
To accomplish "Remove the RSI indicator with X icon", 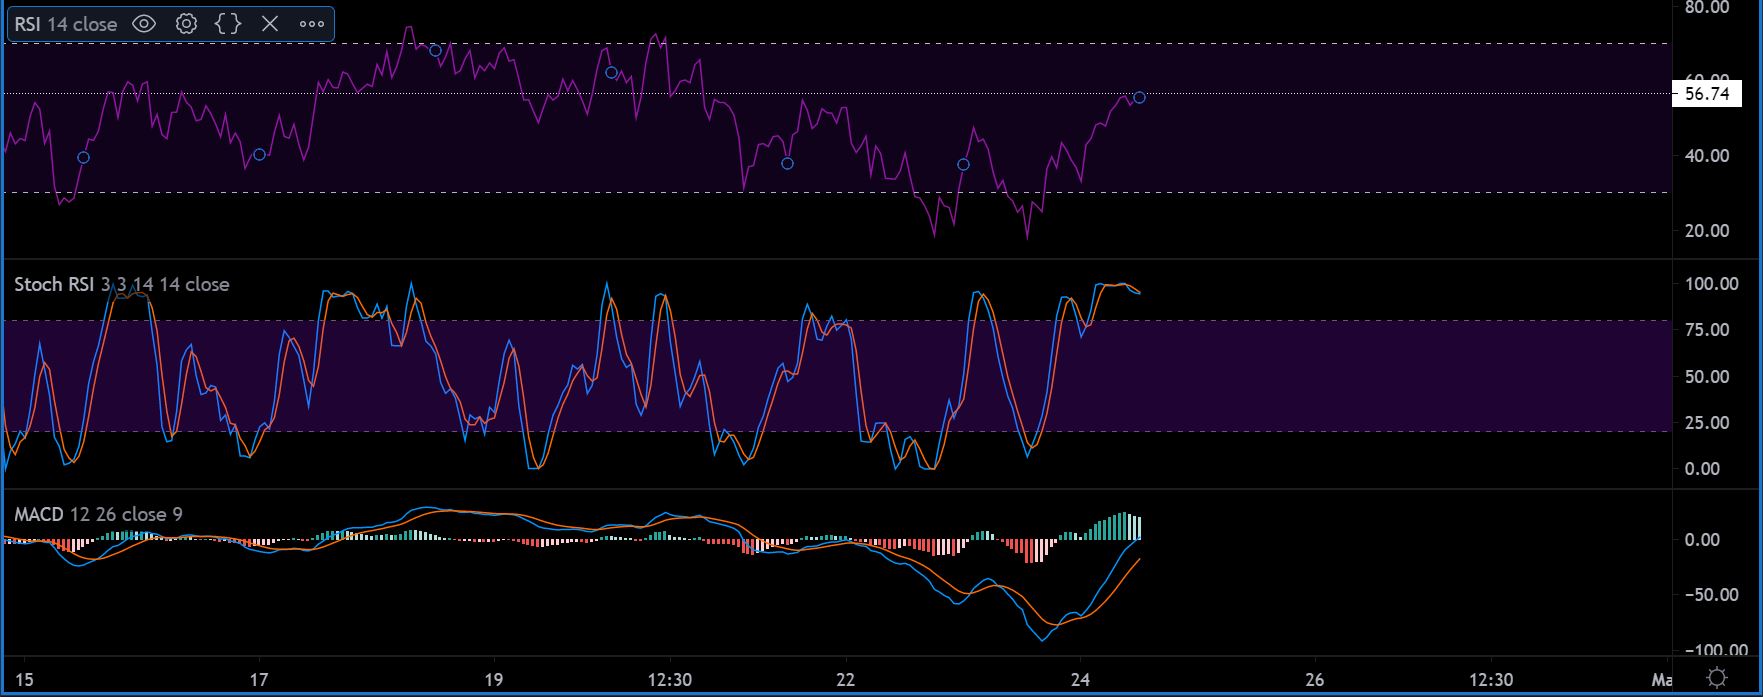I will [270, 24].
